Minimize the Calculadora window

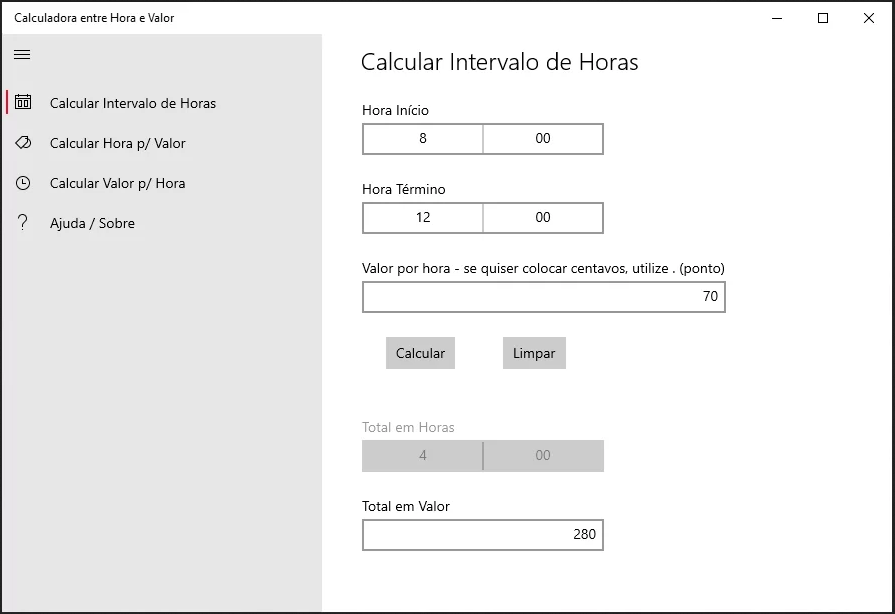pyautogui.click(x=777, y=18)
